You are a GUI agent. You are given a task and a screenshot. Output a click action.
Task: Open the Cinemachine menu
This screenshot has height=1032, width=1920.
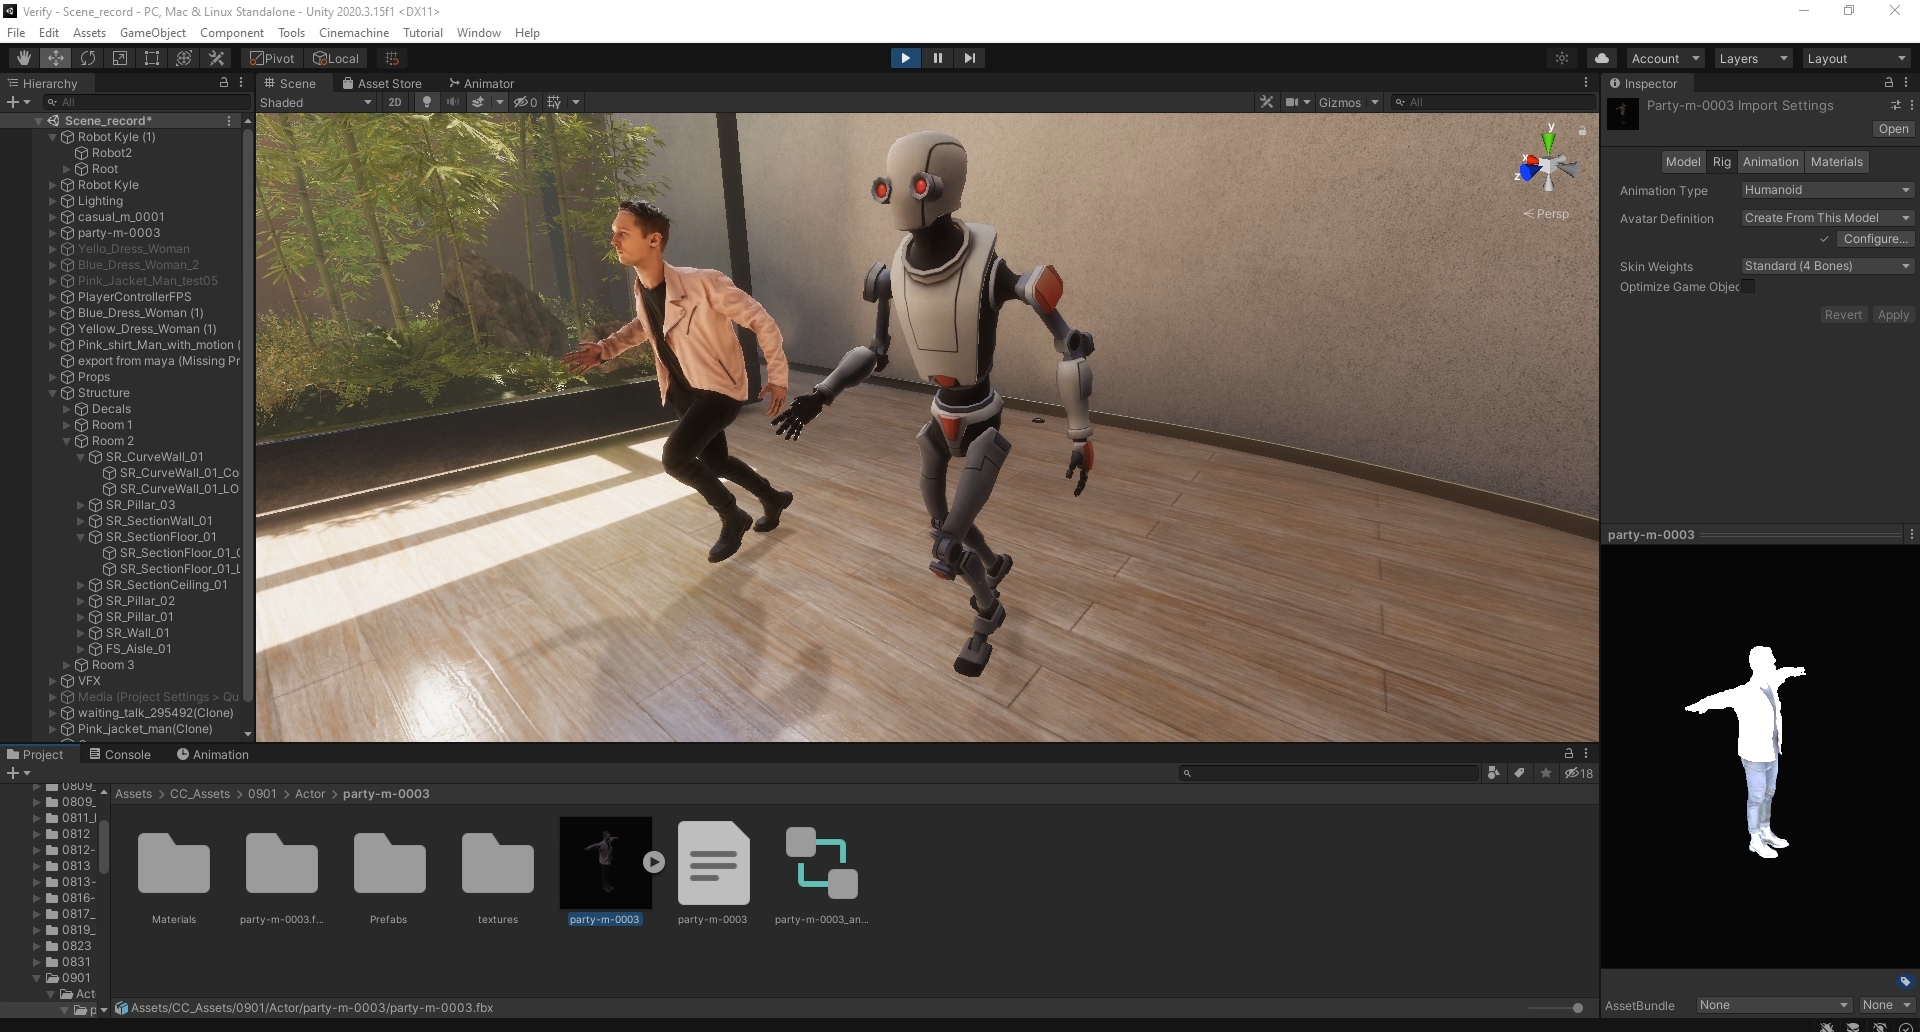click(354, 32)
